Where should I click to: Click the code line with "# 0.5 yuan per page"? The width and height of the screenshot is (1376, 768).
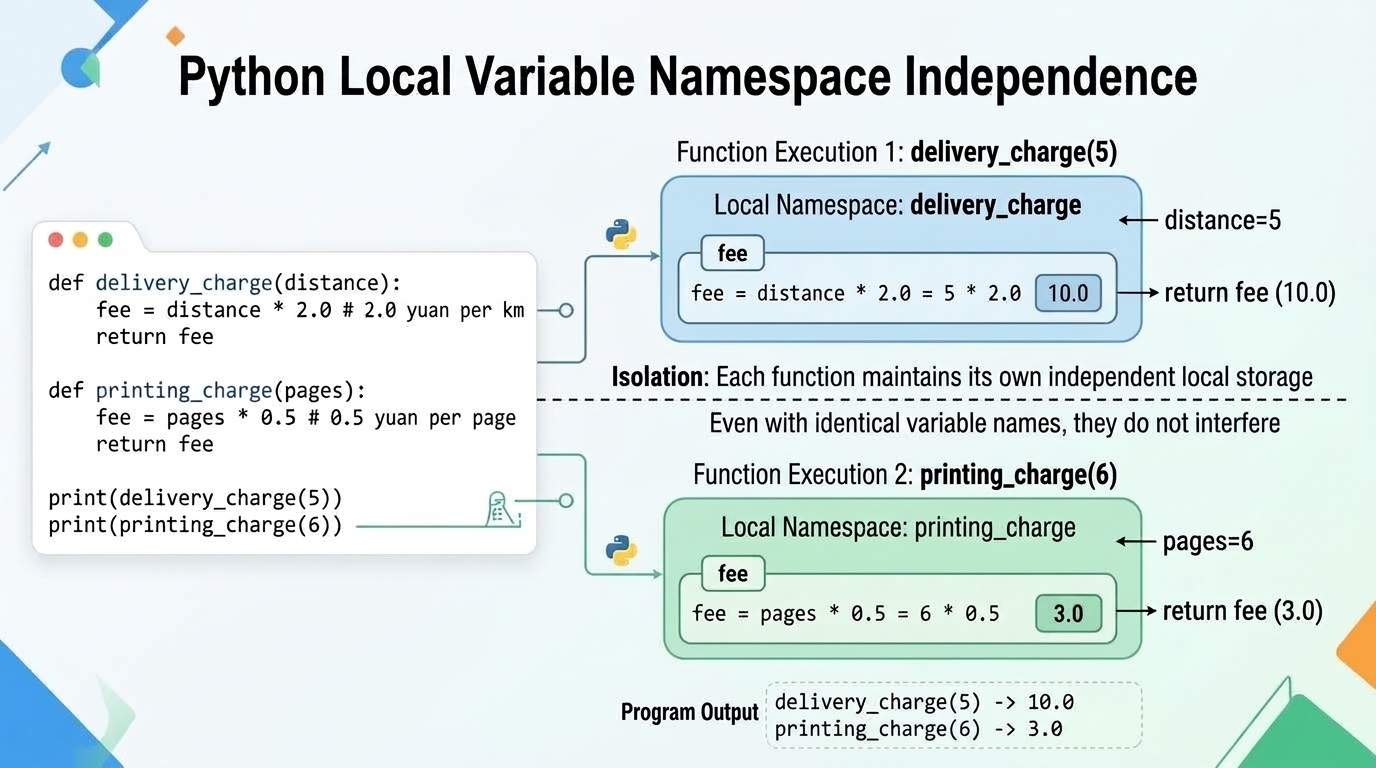[306, 418]
